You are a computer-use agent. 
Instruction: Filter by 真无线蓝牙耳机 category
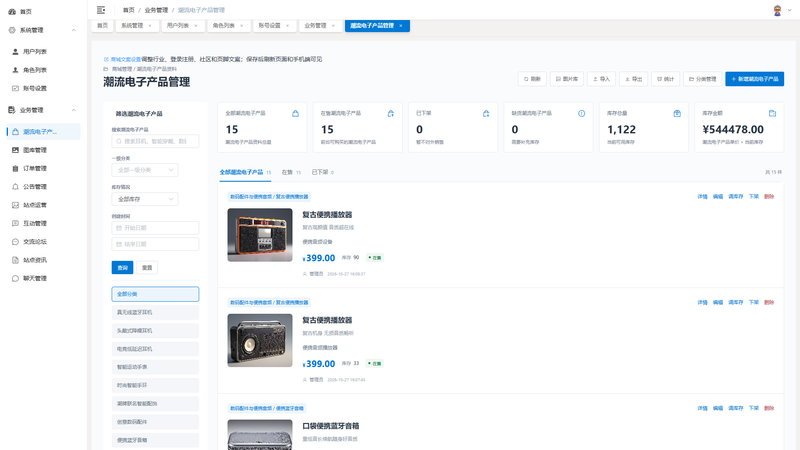tap(155, 312)
